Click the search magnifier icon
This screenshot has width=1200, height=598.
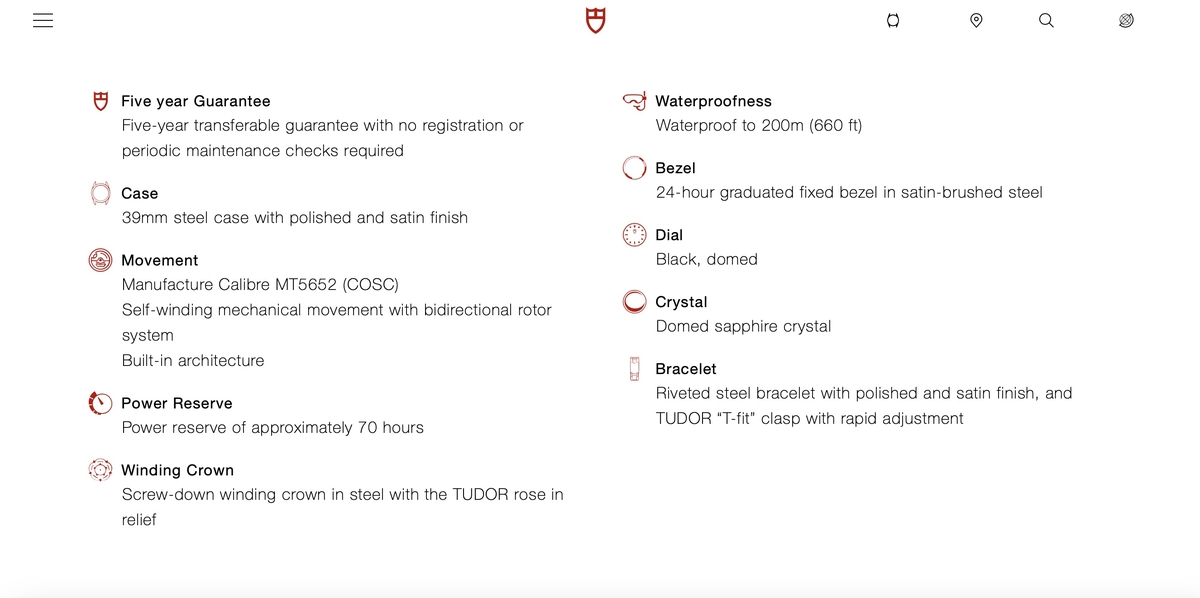pos(1046,21)
